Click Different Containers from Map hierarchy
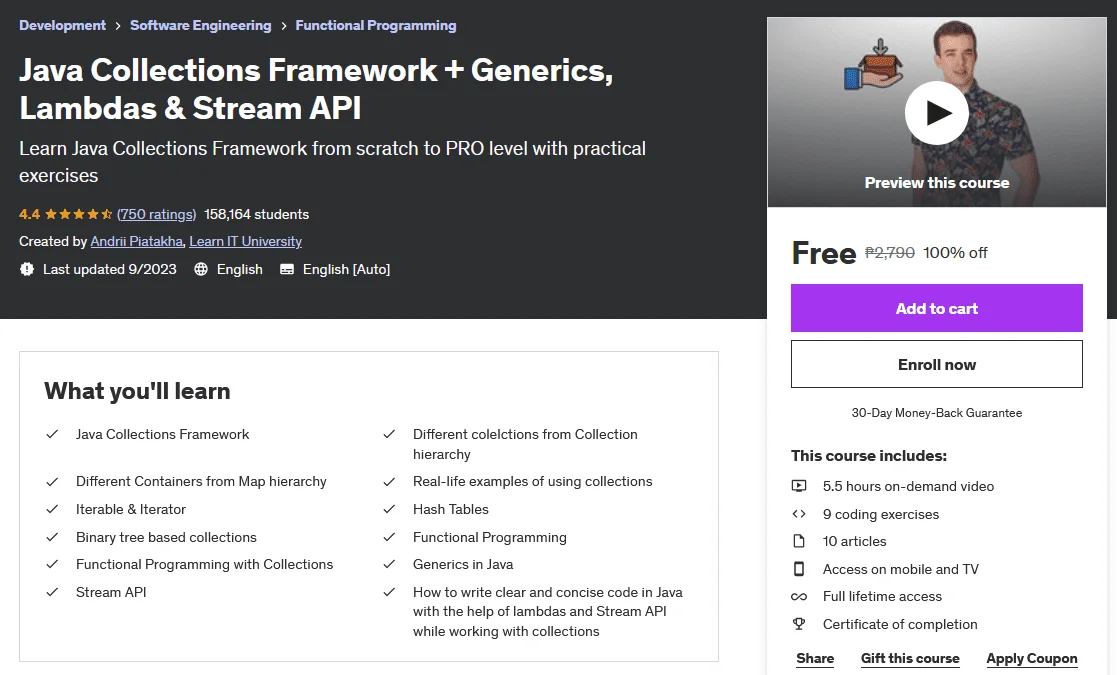The height and width of the screenshot is (675, 1117). (x=201, y=481)
